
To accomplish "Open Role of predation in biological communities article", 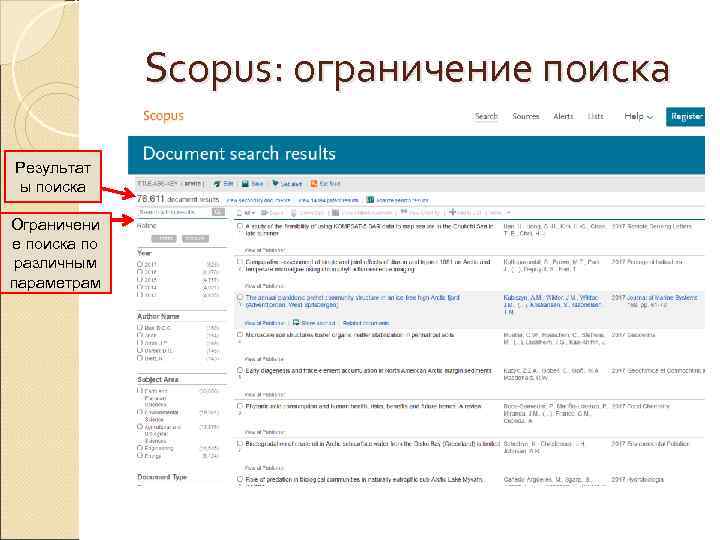I will tap(364, 479).
